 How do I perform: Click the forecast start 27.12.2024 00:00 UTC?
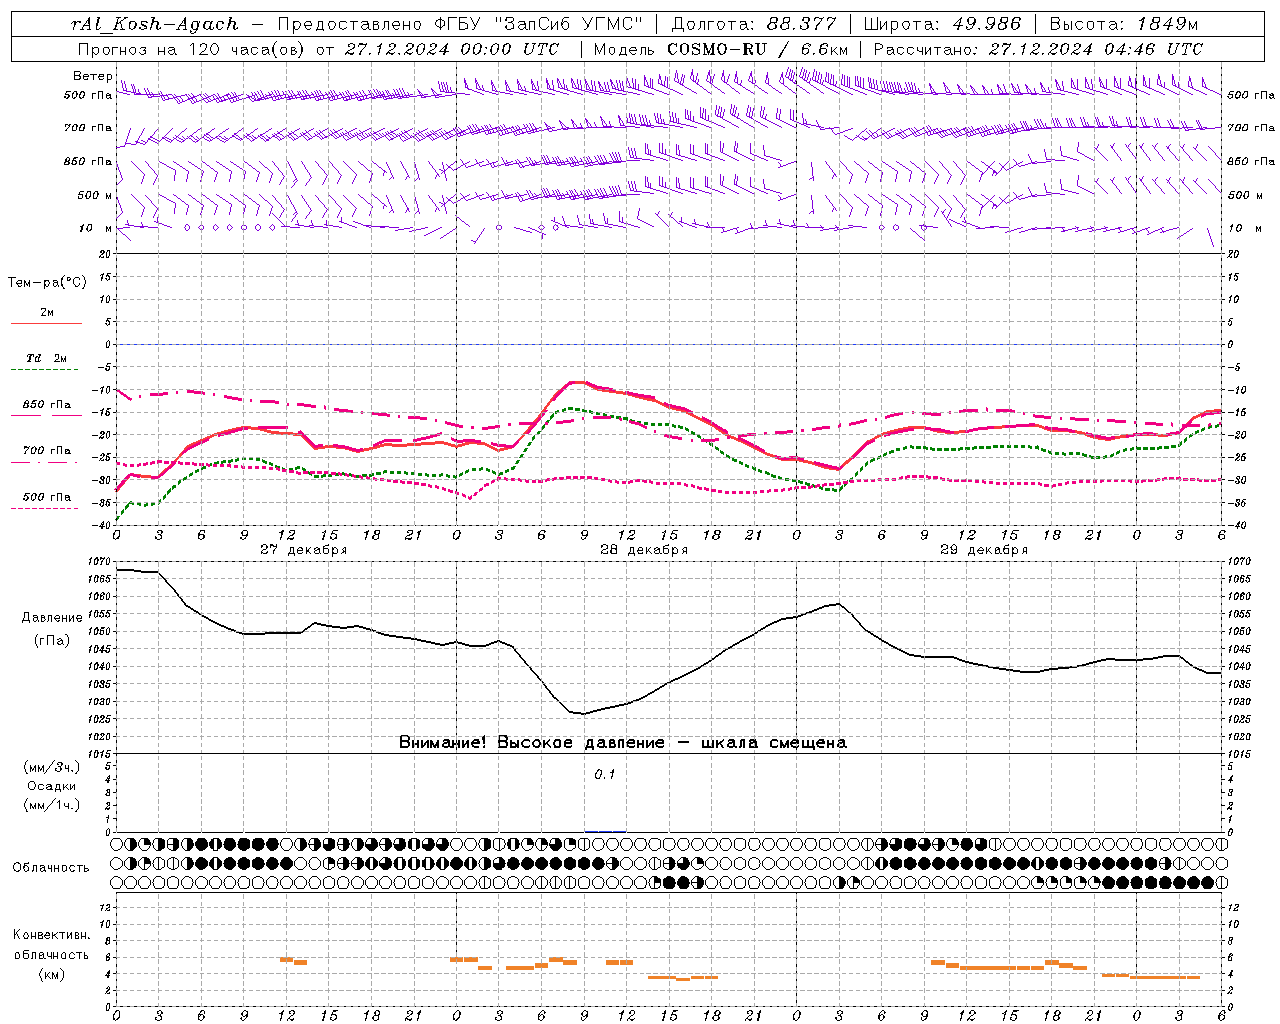452,48
